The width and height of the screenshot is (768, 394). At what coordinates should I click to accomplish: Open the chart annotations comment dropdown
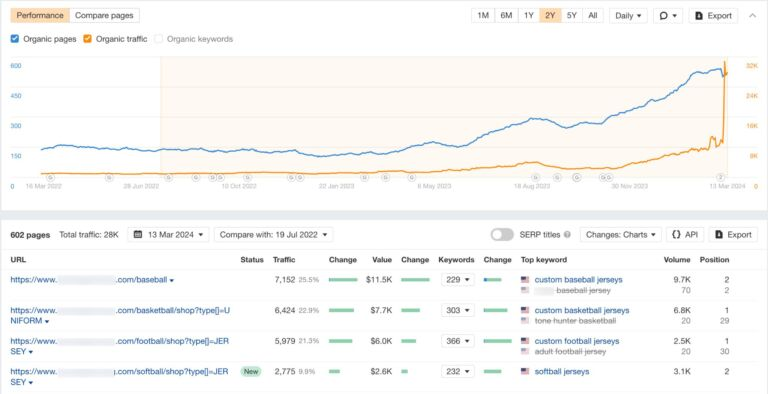[x=668, y=15]
